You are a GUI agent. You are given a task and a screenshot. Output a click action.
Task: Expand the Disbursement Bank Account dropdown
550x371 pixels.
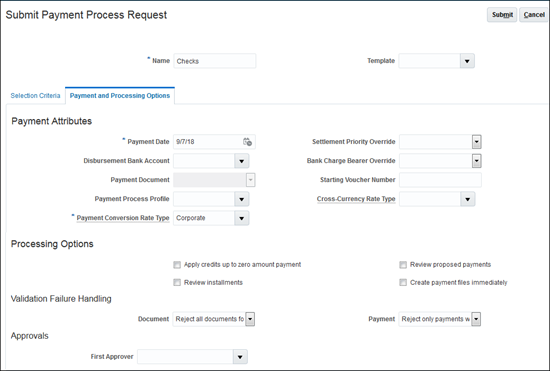[242, 161]
